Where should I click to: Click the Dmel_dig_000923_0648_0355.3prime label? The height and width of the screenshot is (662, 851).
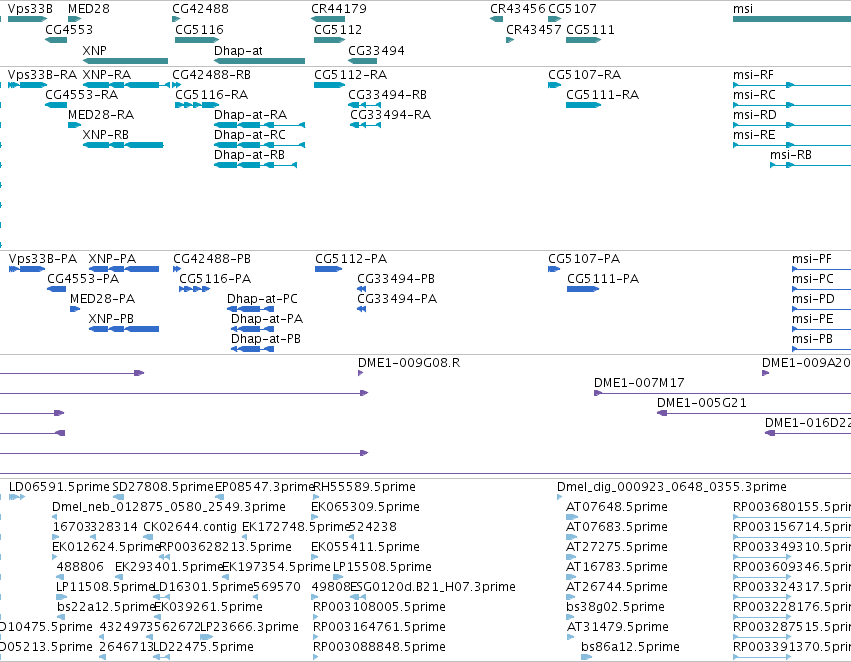coord(671,486)
